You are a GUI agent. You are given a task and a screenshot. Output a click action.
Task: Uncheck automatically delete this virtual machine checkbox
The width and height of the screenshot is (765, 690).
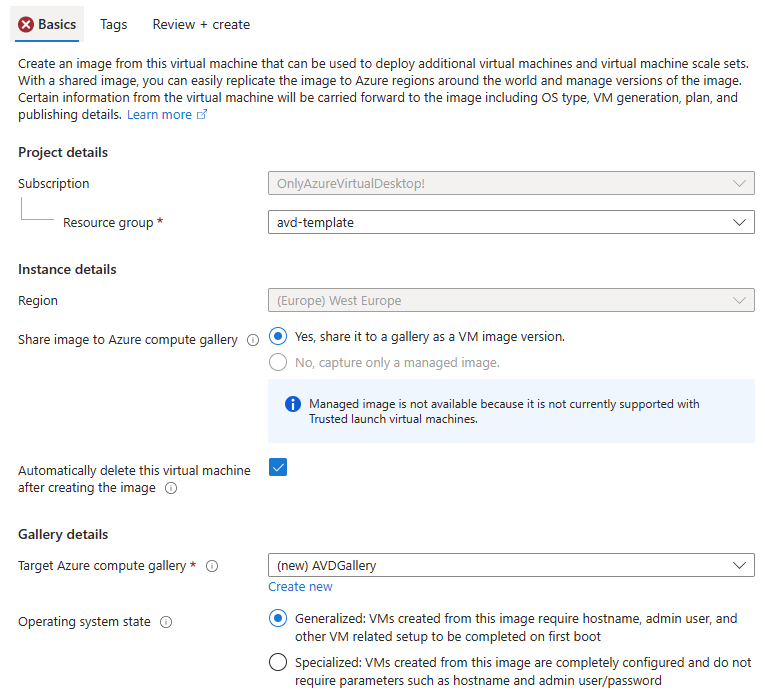(x=278, y=467)
